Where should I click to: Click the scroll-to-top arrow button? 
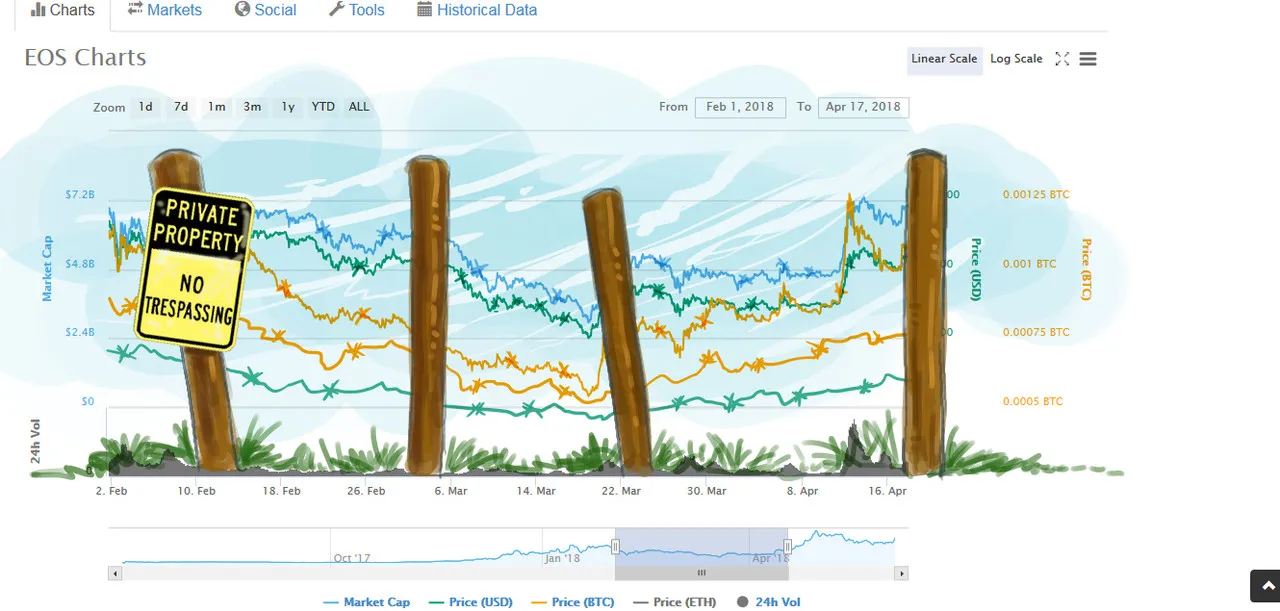click(1266, 586)
